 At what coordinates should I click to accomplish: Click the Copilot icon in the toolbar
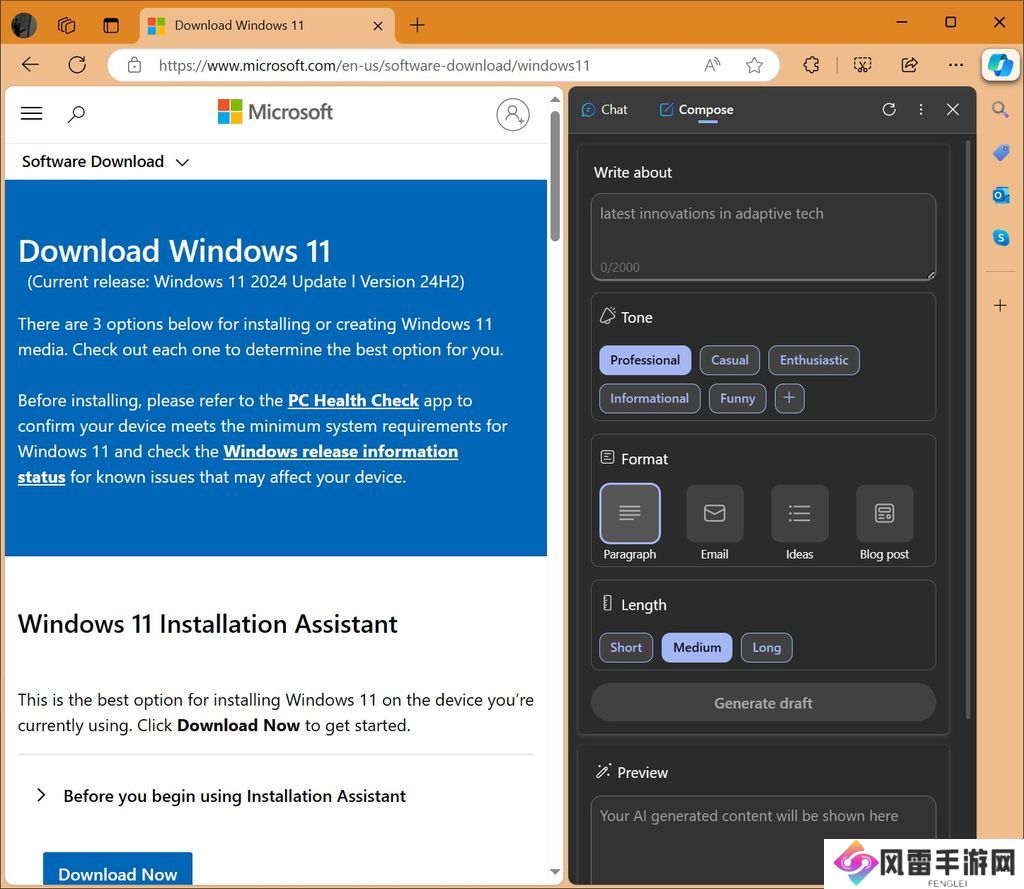pyautogui.click(x=999, y=65)
